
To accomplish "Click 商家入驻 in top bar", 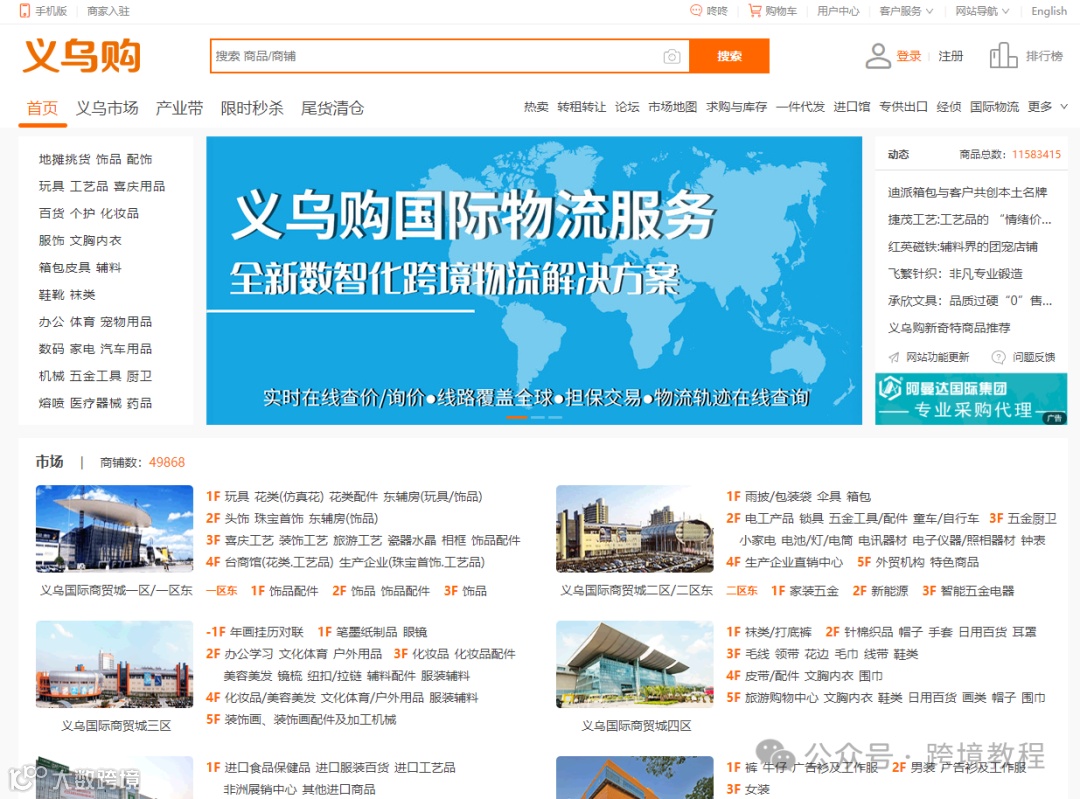I will [108, 11].
